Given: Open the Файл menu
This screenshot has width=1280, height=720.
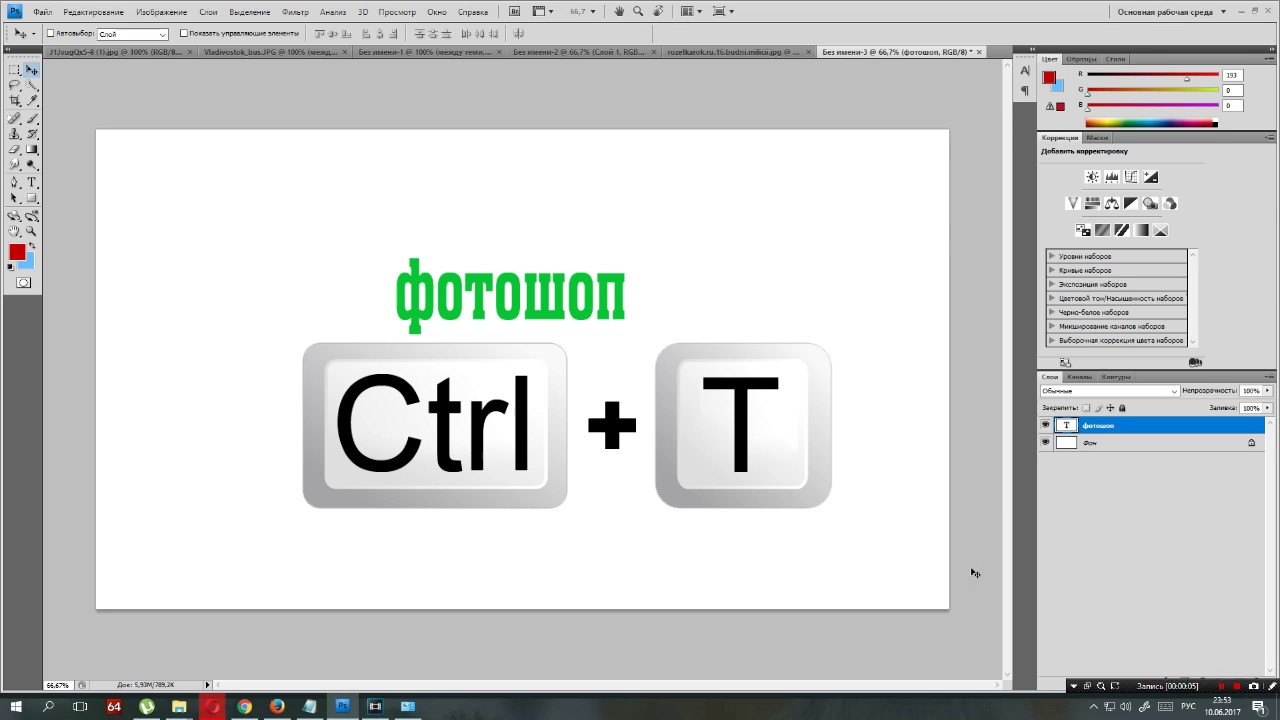Looking at the screenshot, I should [x=42, y=12].
